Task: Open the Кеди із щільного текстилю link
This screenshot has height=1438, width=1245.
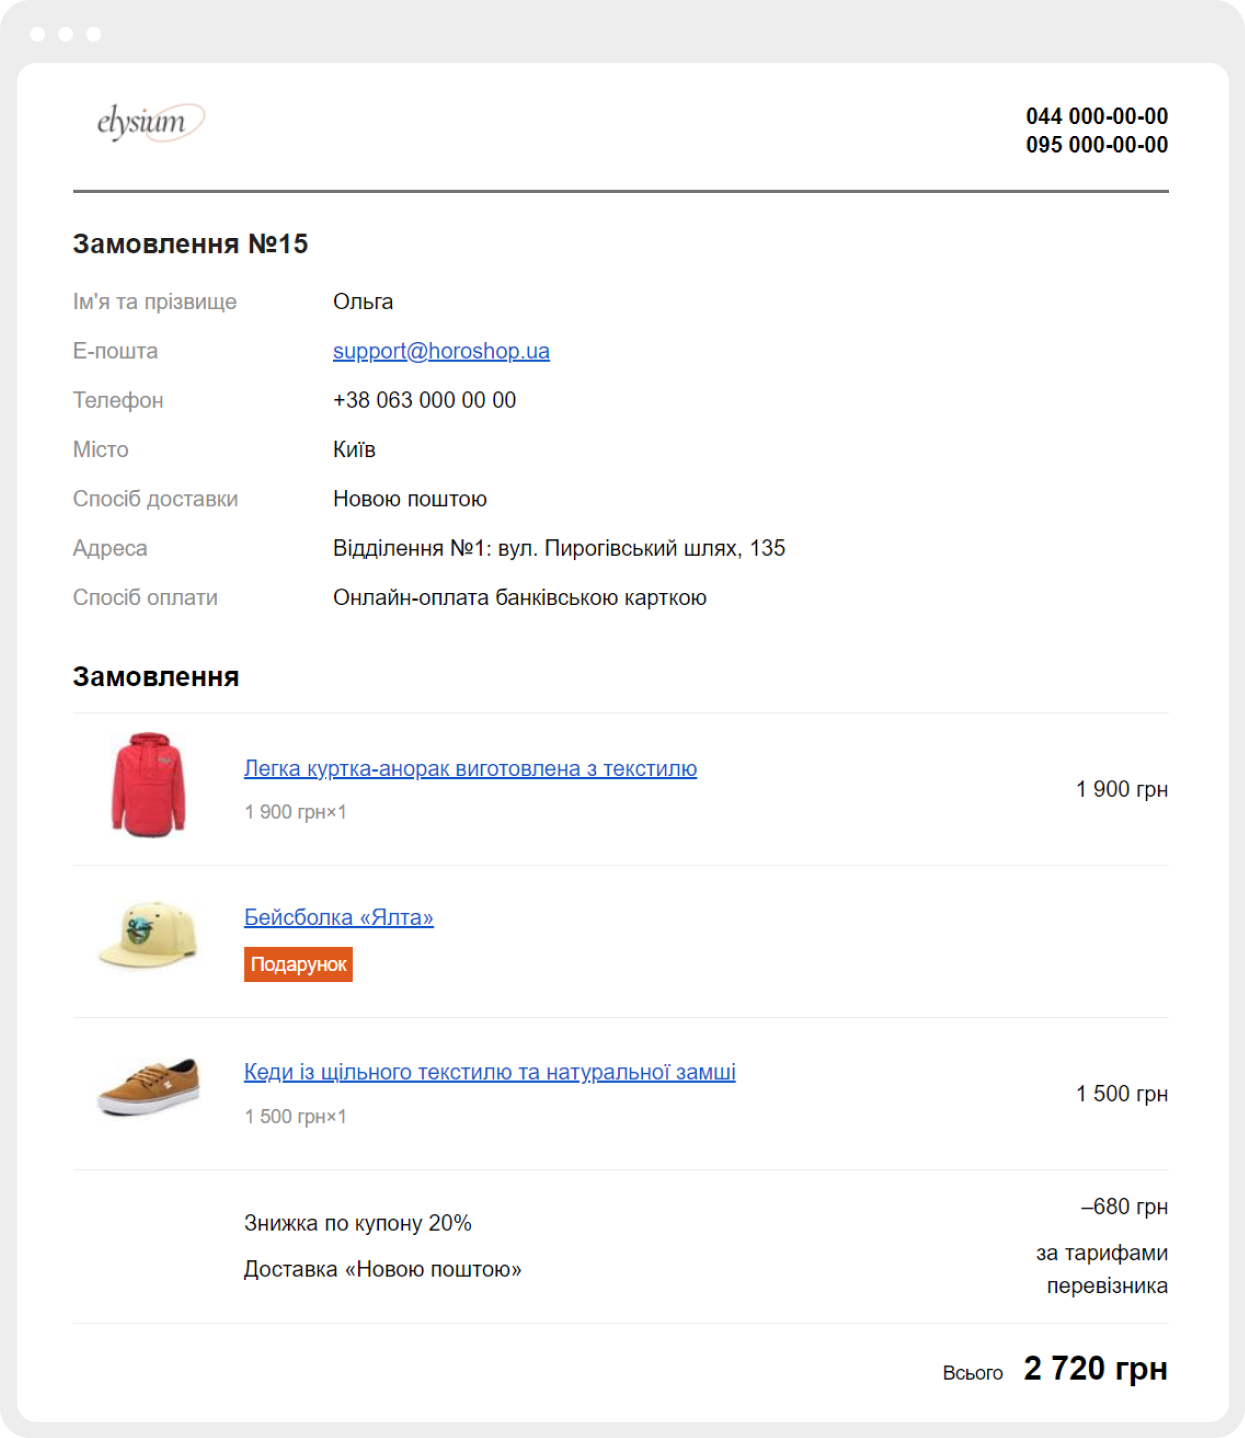Action: pyautogui.click(x=490, y=1072)
